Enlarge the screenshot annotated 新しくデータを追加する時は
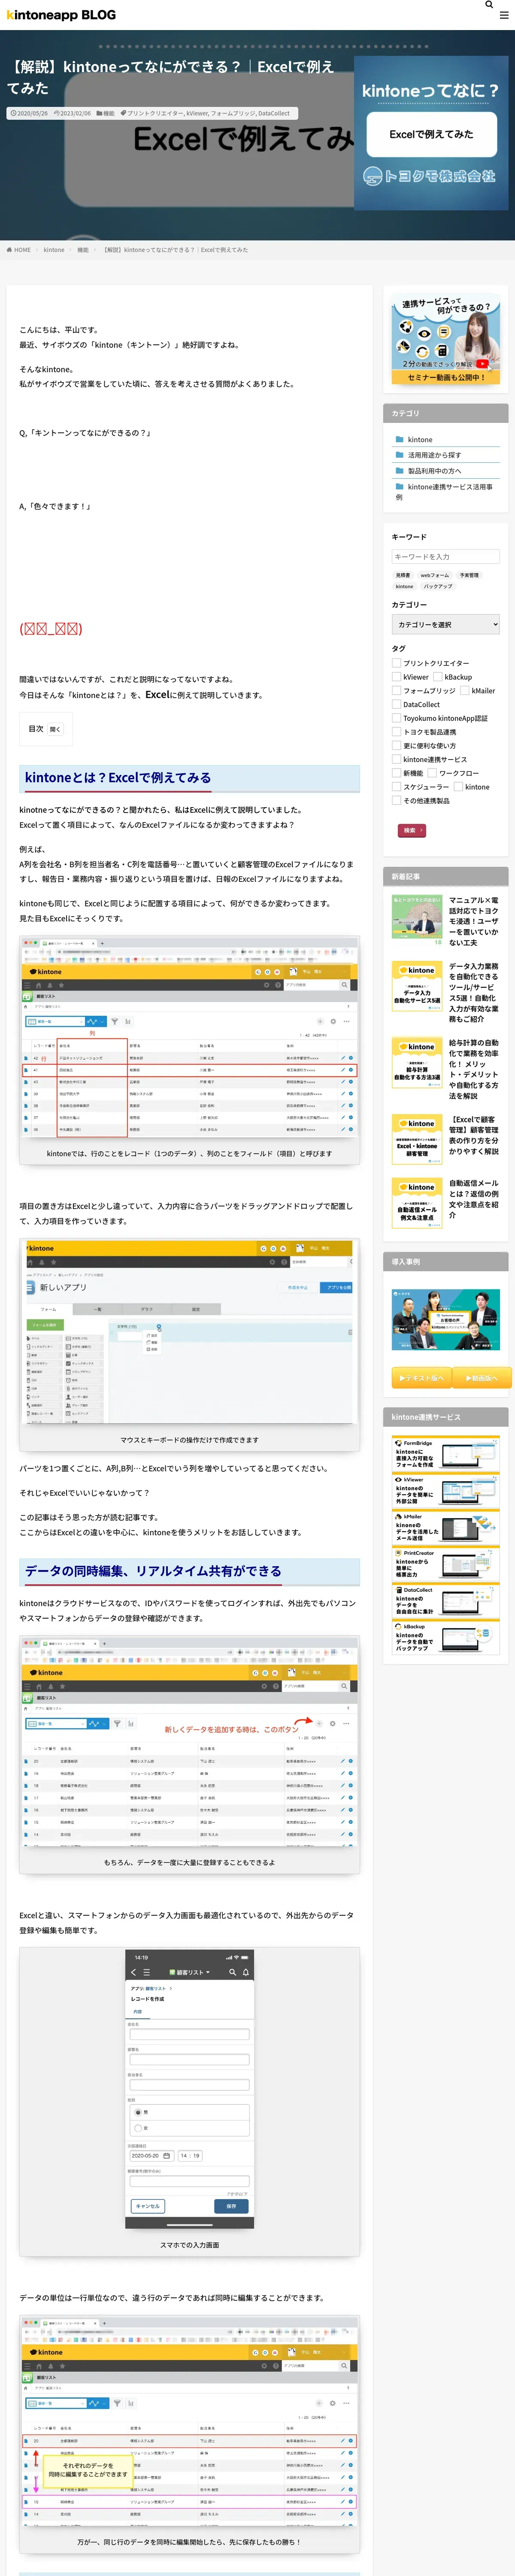 pyautogui.click(x=190, y=1741)
